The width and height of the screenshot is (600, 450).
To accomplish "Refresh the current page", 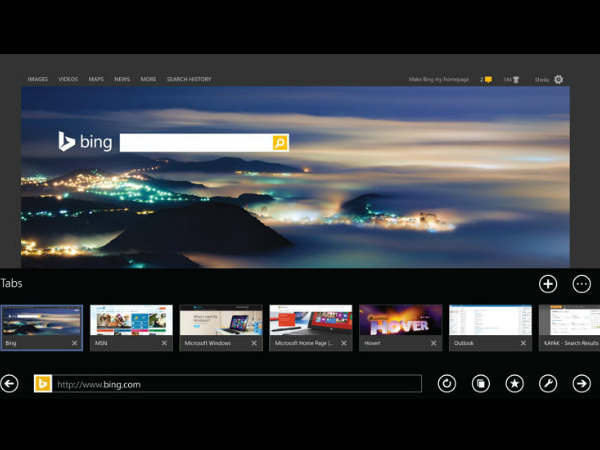I will [447, 383].
